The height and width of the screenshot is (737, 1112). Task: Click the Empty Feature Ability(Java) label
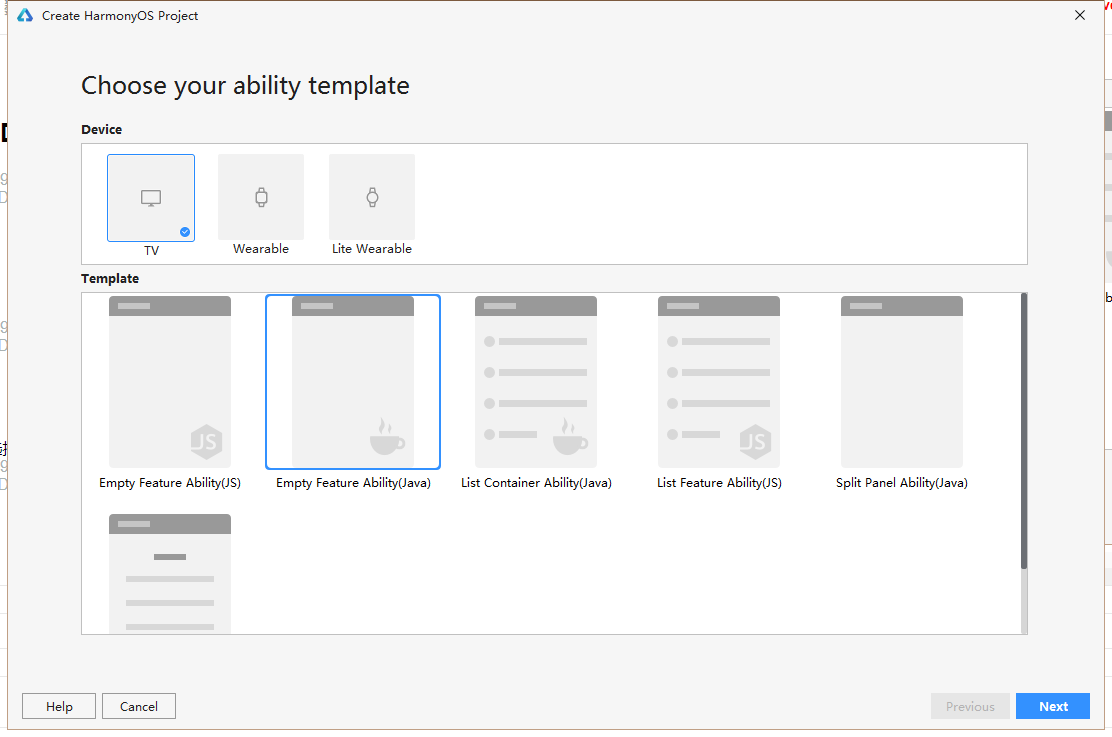coord(353,483)
